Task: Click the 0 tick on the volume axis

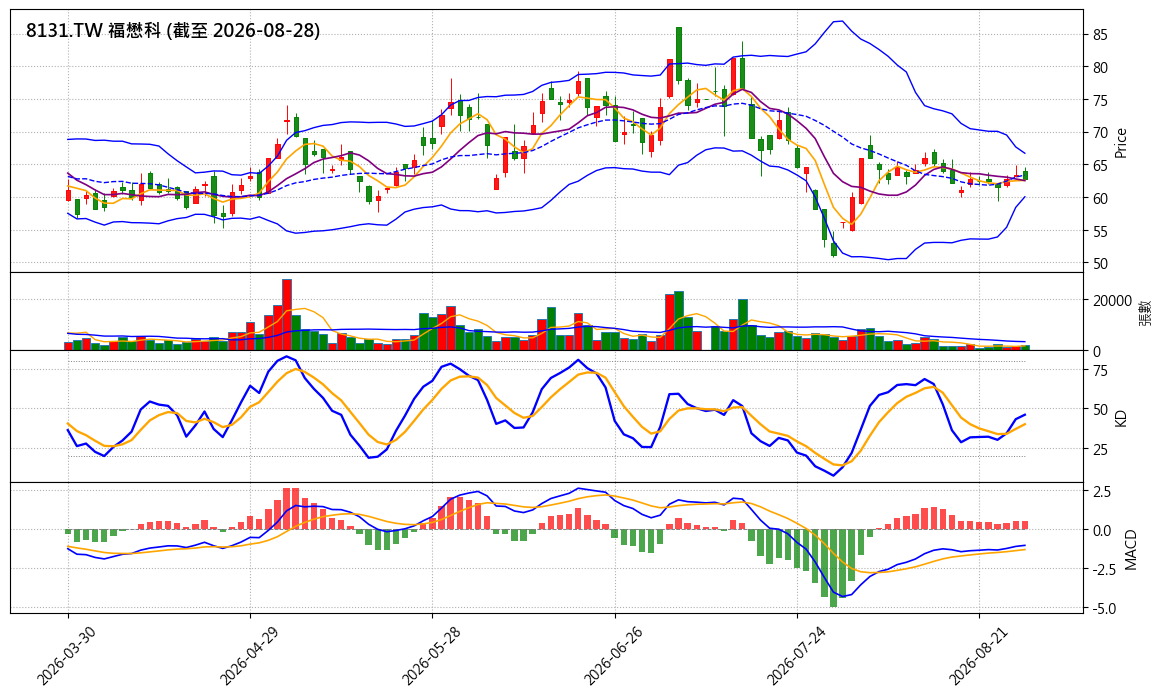Action: point(1096,351)
